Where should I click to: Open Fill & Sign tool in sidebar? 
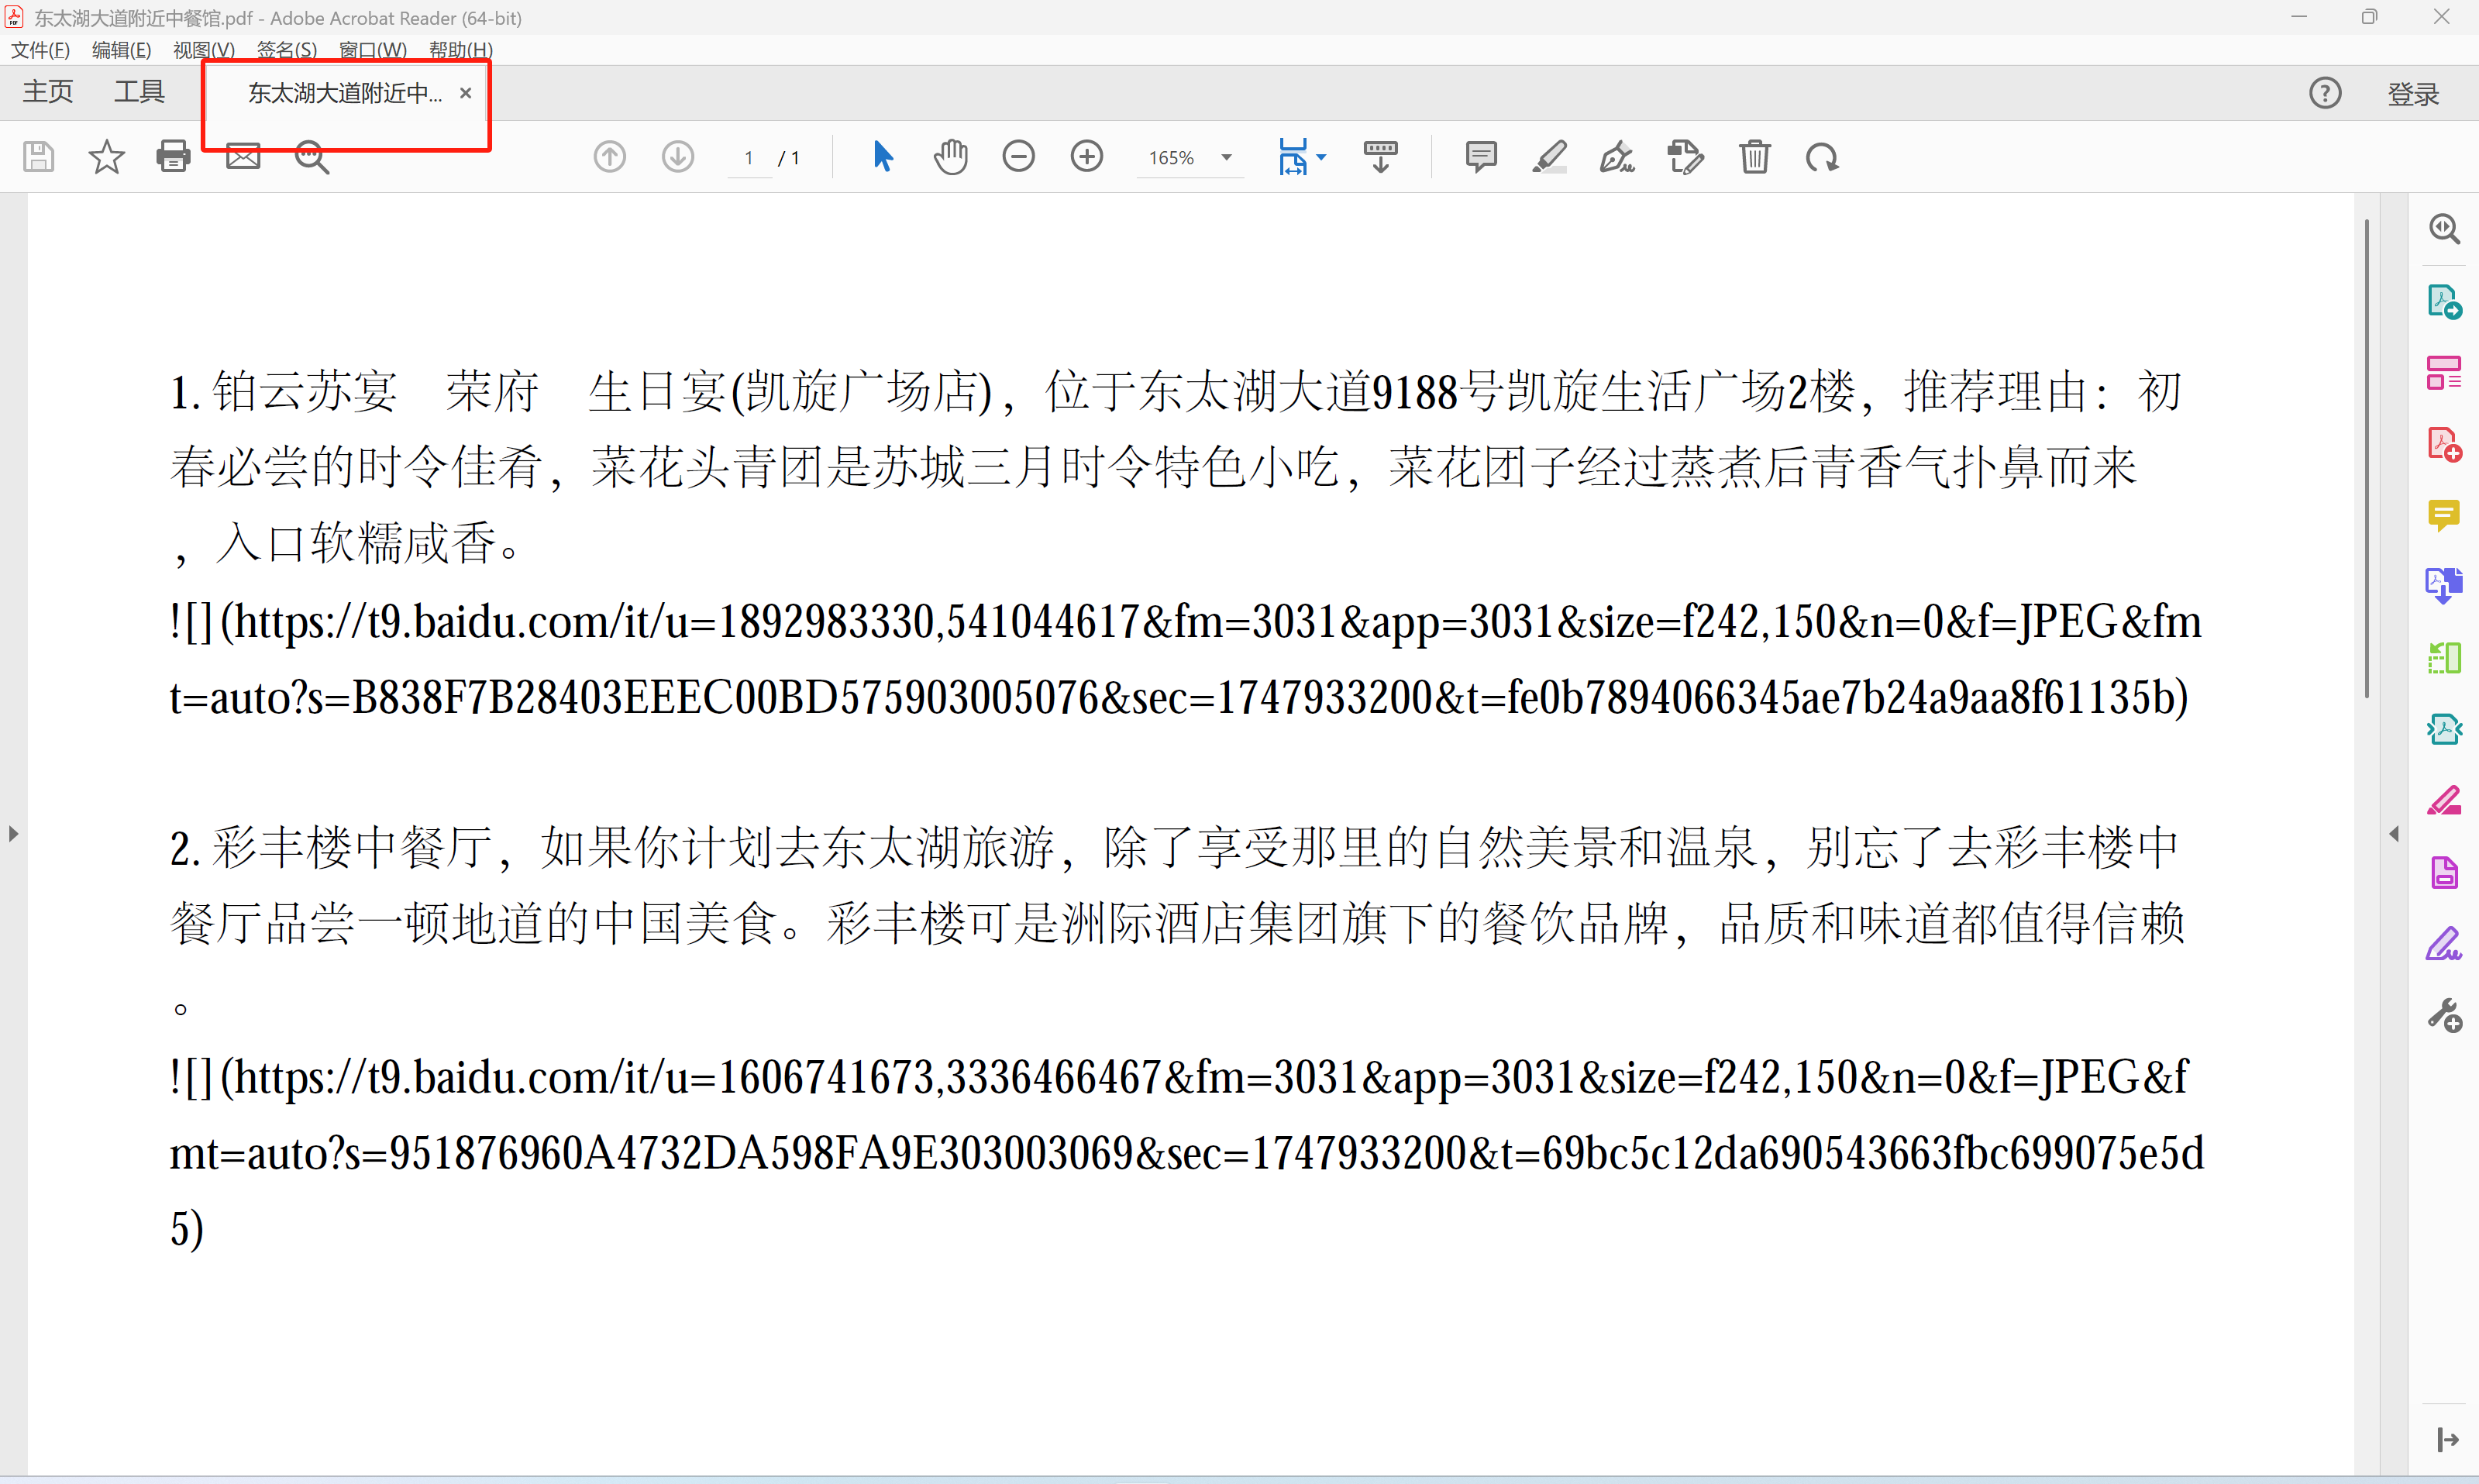tap(2444, 943)
